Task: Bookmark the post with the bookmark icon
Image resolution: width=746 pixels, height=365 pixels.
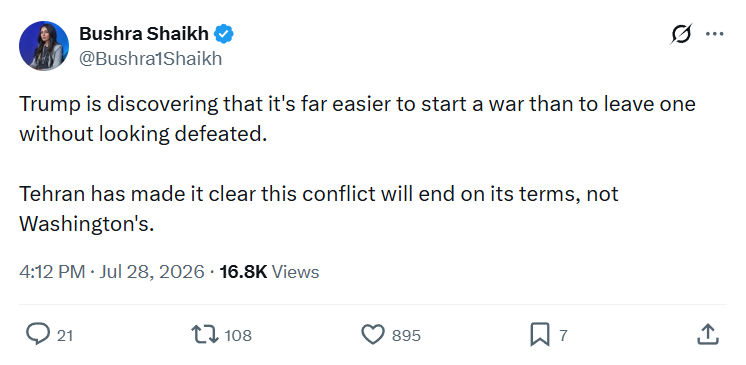Action: [x=540, y=335]
